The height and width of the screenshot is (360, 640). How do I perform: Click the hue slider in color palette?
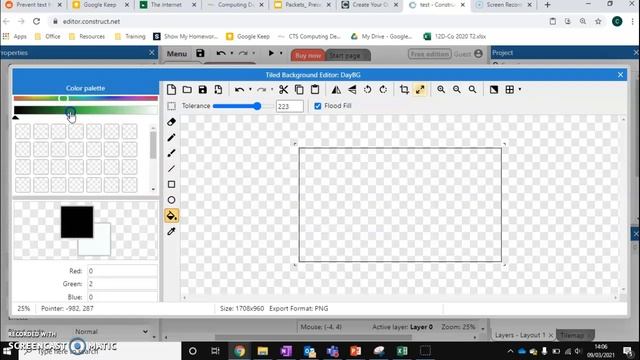click(85, 98)
